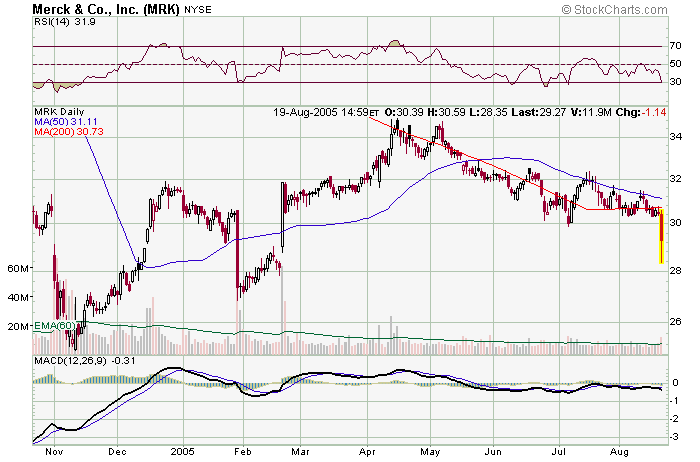Click the V:11.9M volume value
This screenshot has height=462, width=700.
click(591, 112)
